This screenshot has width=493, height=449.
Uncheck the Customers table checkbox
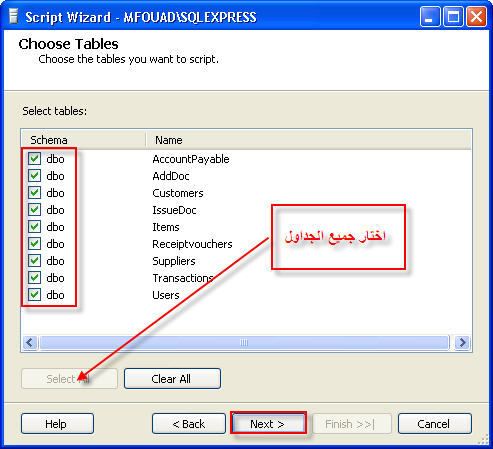(x=34, y=193)
